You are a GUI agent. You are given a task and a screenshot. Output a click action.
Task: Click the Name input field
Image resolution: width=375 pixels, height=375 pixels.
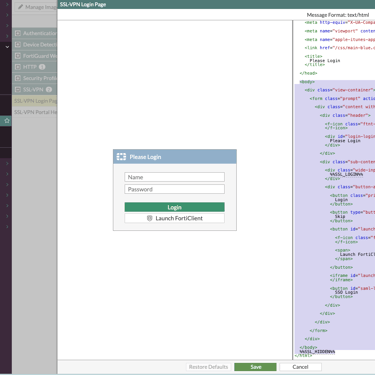174,177
